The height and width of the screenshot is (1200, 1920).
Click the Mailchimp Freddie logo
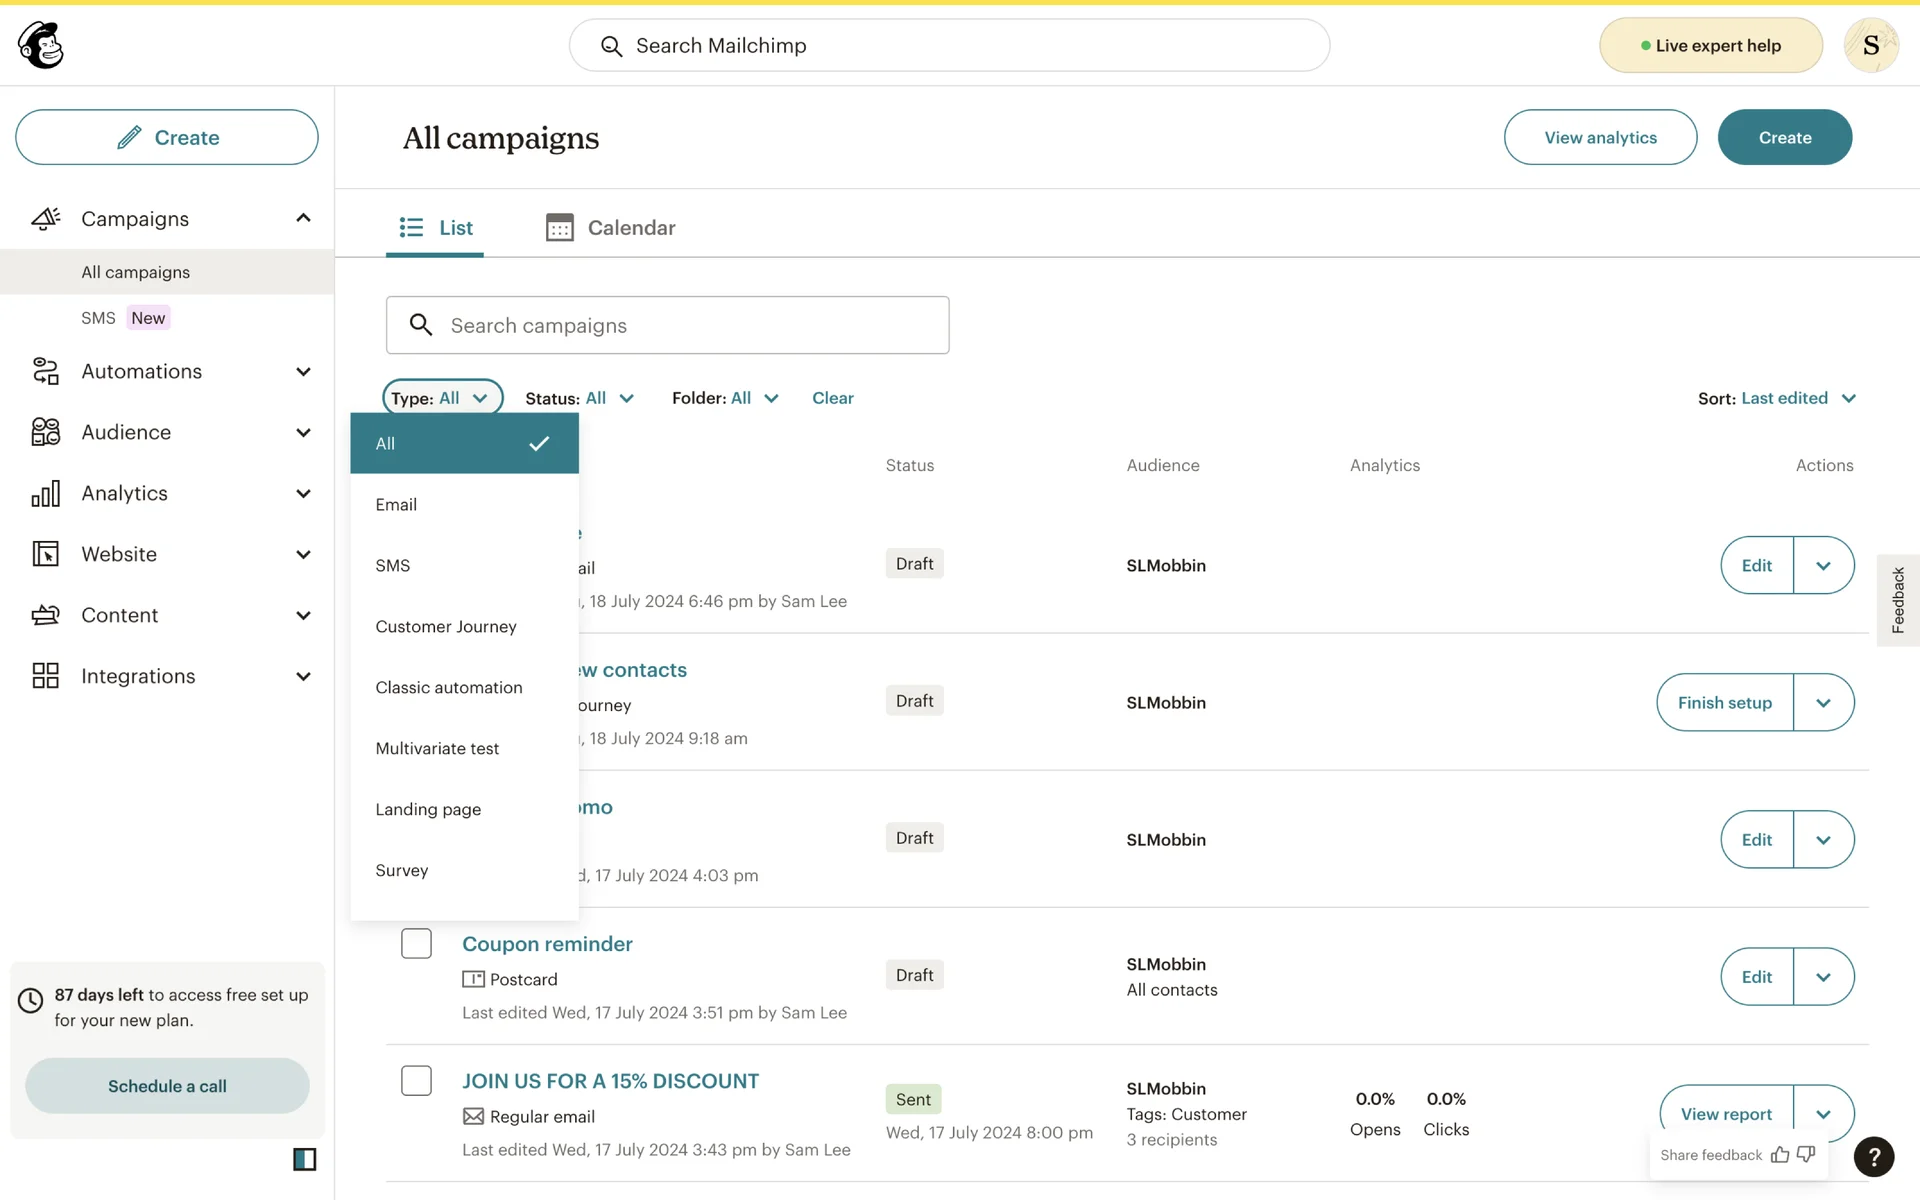coord(41,45)
